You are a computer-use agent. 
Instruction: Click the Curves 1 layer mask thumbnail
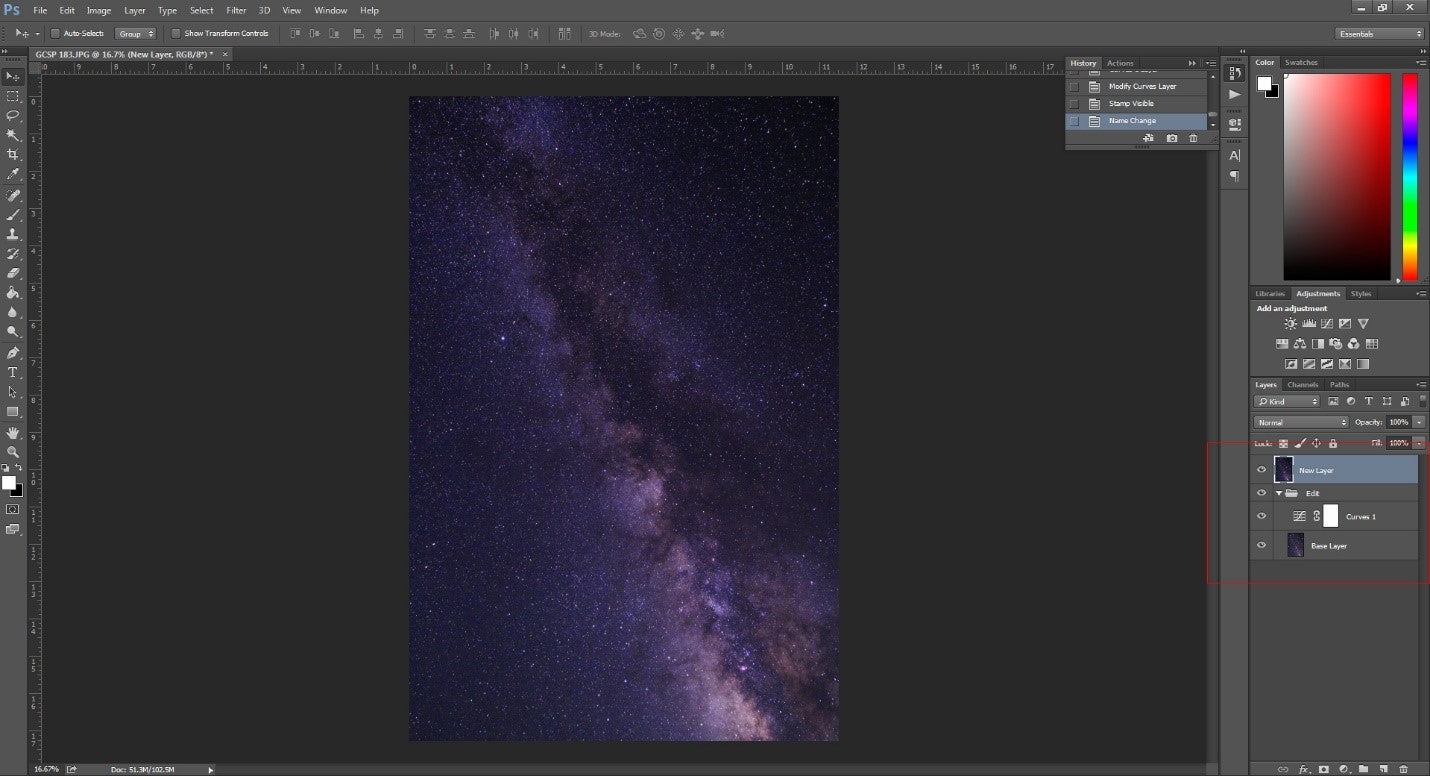[x=1331, y=517]
